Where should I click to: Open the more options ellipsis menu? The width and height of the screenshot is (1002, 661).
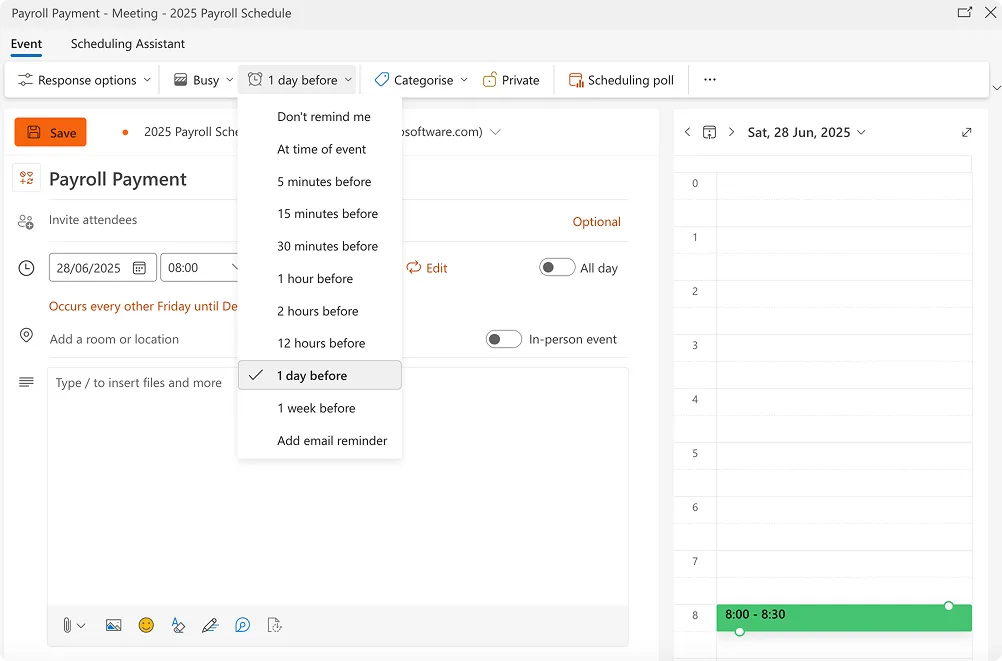[x=710, y=80]
